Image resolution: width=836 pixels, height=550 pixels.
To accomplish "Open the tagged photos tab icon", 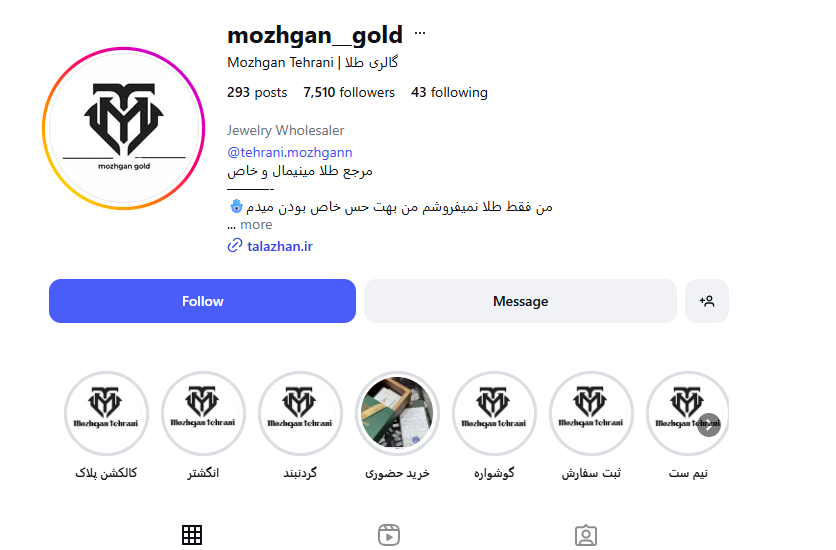I will [x=586, y=535].
